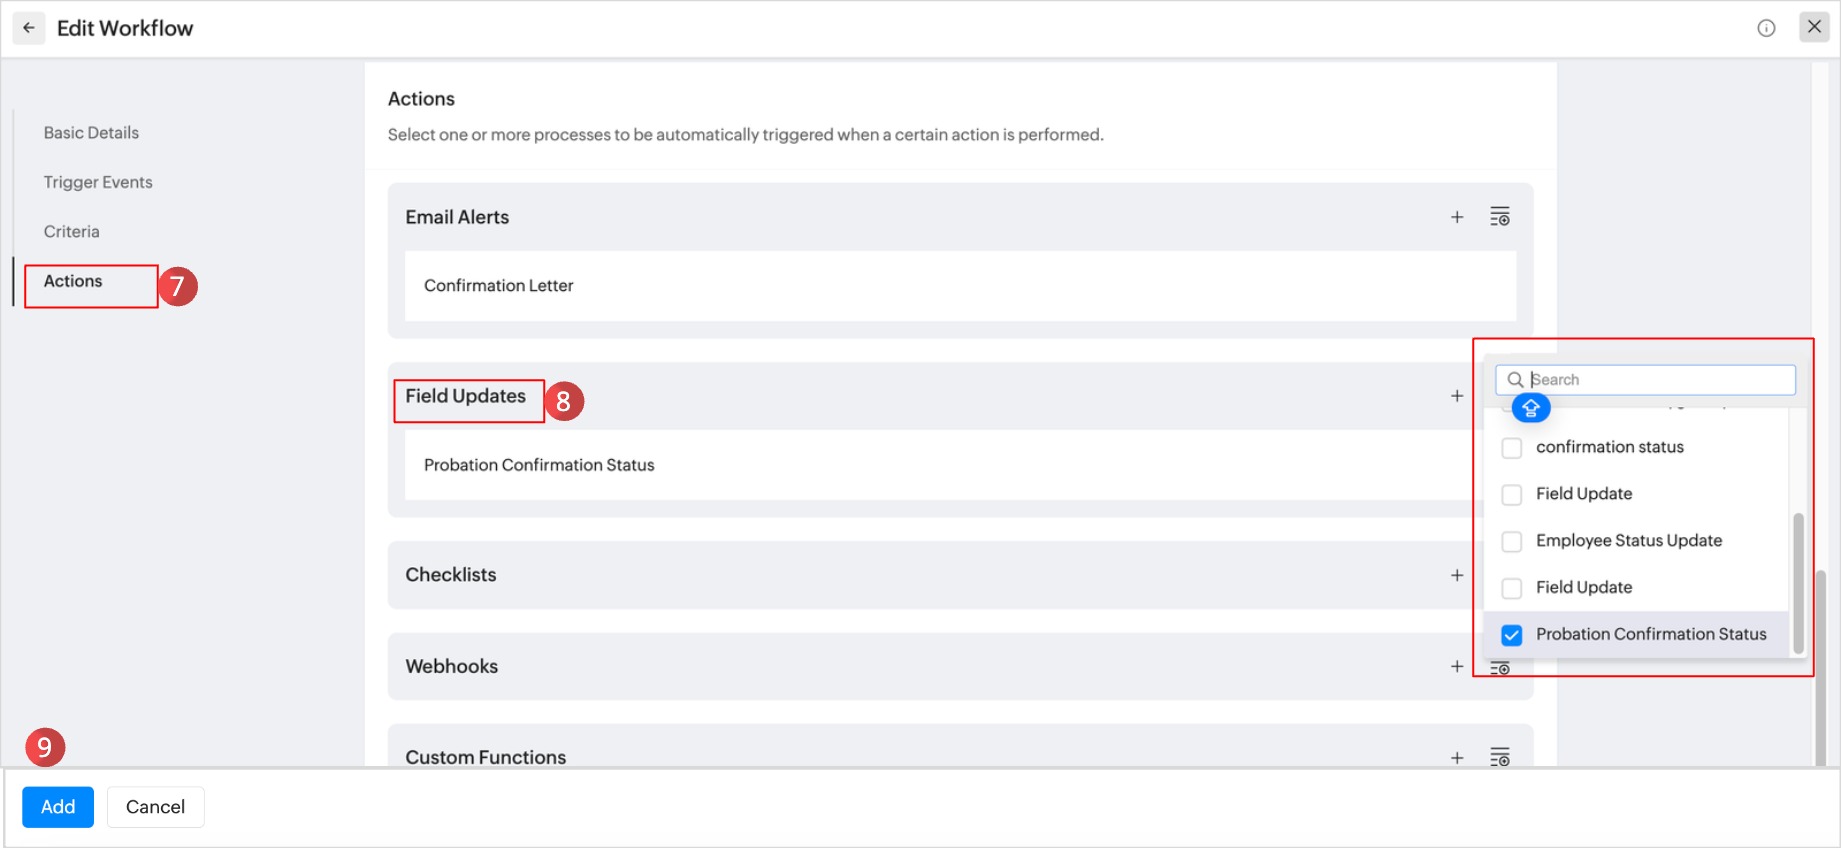The width and height of the screenshot is (1841, 848).
Task: Open the Criteria section
Action: pos(72,232)
